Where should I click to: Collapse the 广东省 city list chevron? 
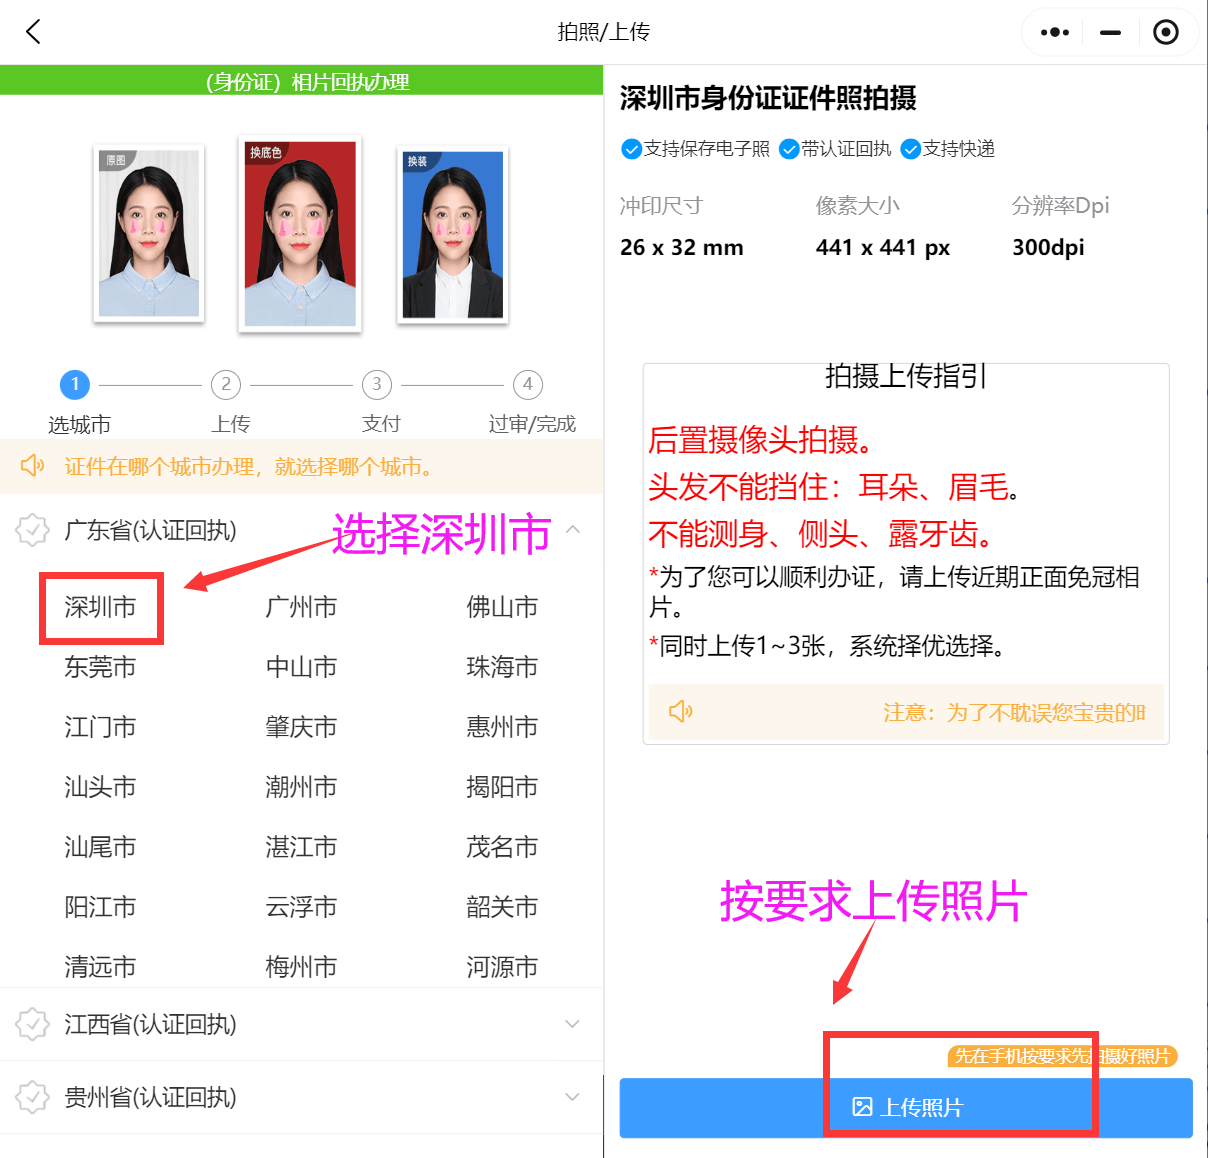tap(573, 529)
